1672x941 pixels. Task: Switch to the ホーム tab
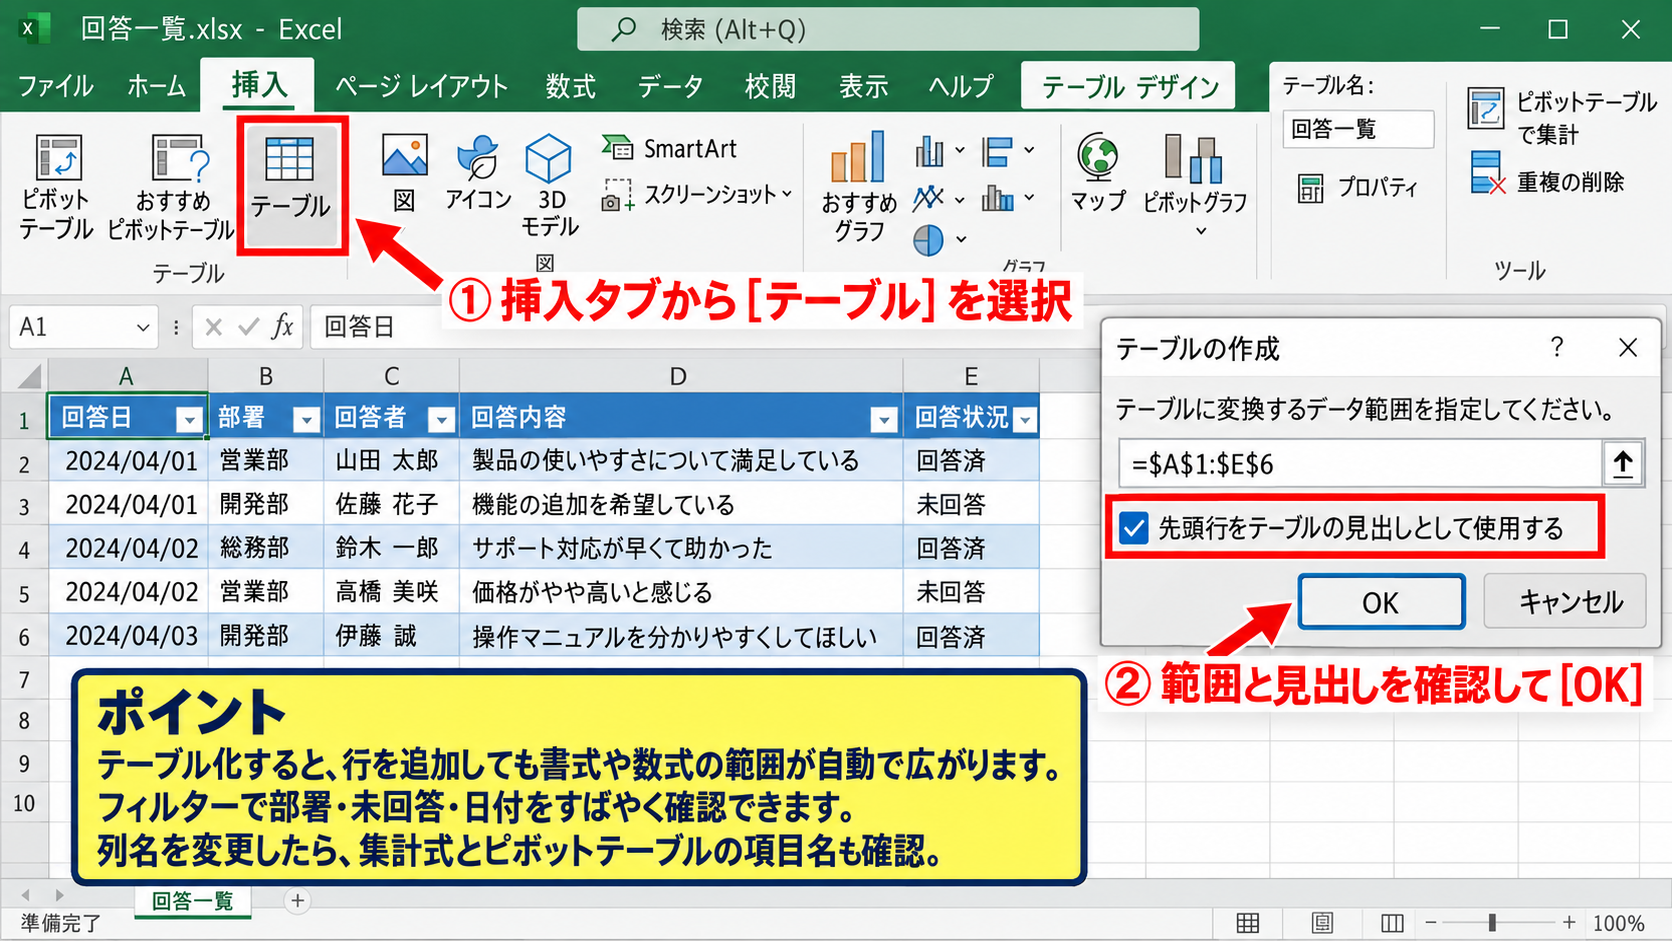tap(156, 86)
